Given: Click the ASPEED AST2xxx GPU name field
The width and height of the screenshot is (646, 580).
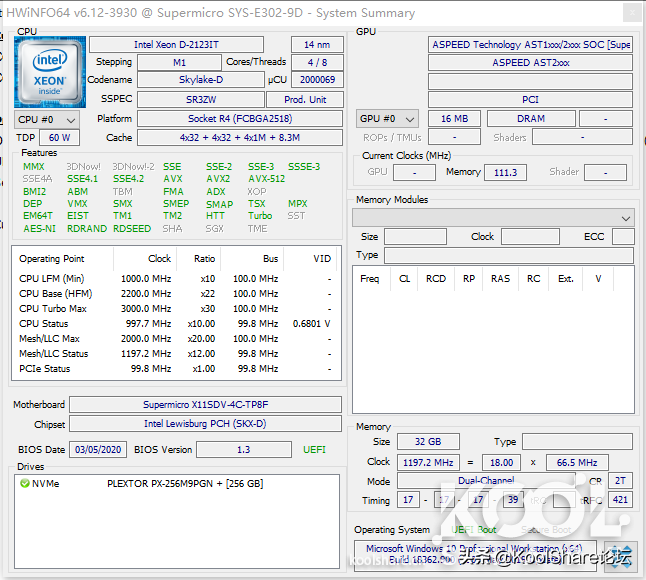Looking at the screenshot, I should tap(531, 63).
